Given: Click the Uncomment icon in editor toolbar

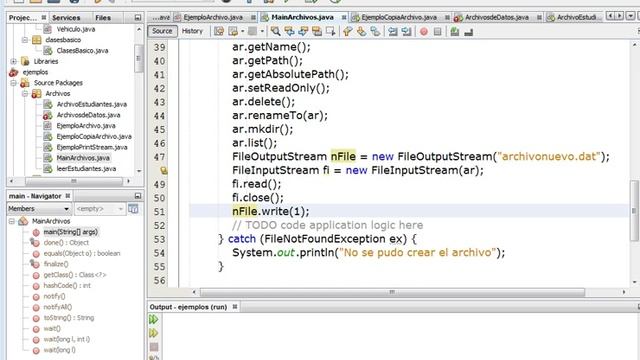Looking at the screenshot, I should click(469, 31).
